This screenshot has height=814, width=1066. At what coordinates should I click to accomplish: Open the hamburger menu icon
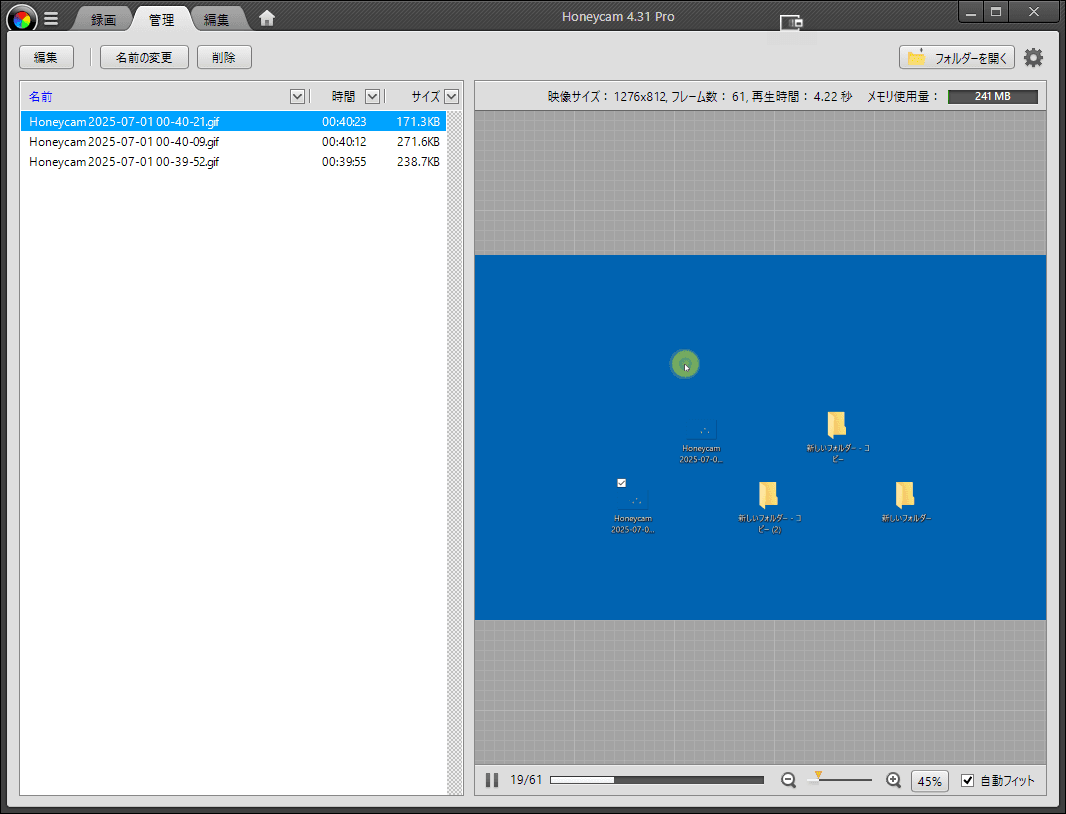tap(51, 18)
